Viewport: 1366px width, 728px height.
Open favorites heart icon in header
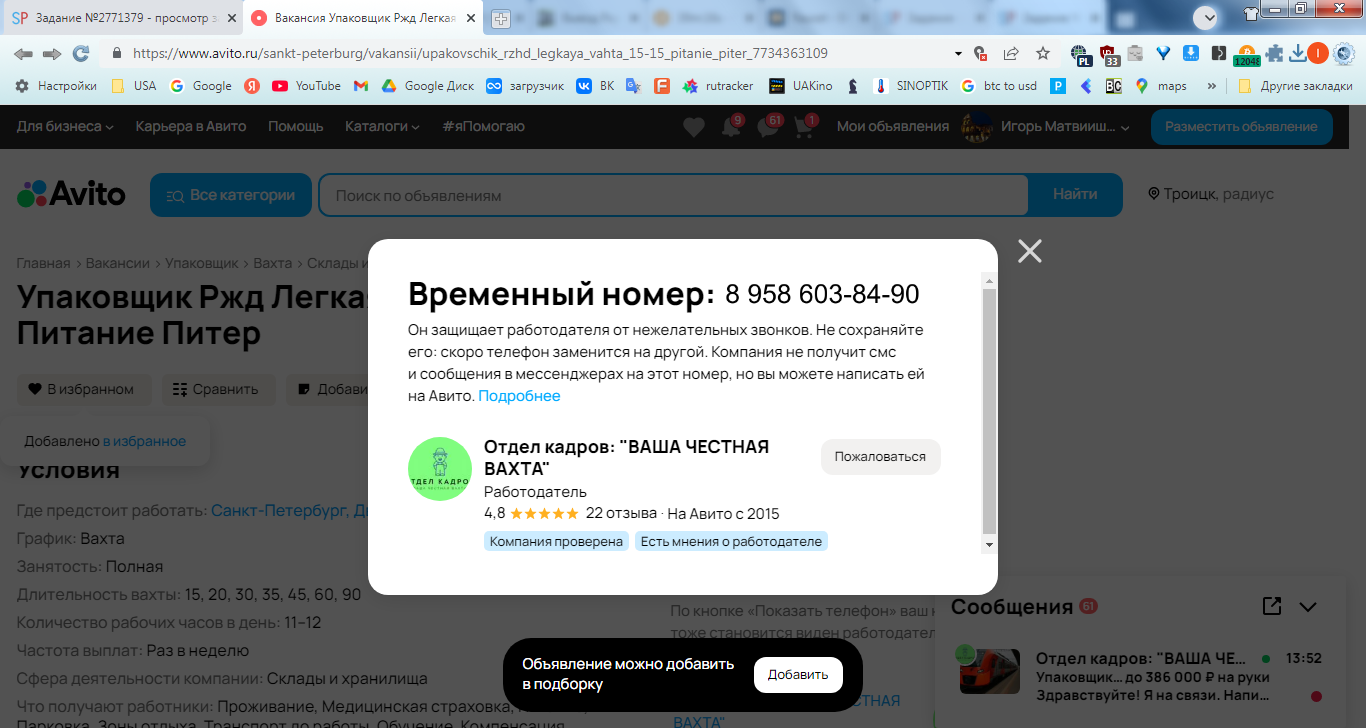pyautogui.click(x=693, y=127)
